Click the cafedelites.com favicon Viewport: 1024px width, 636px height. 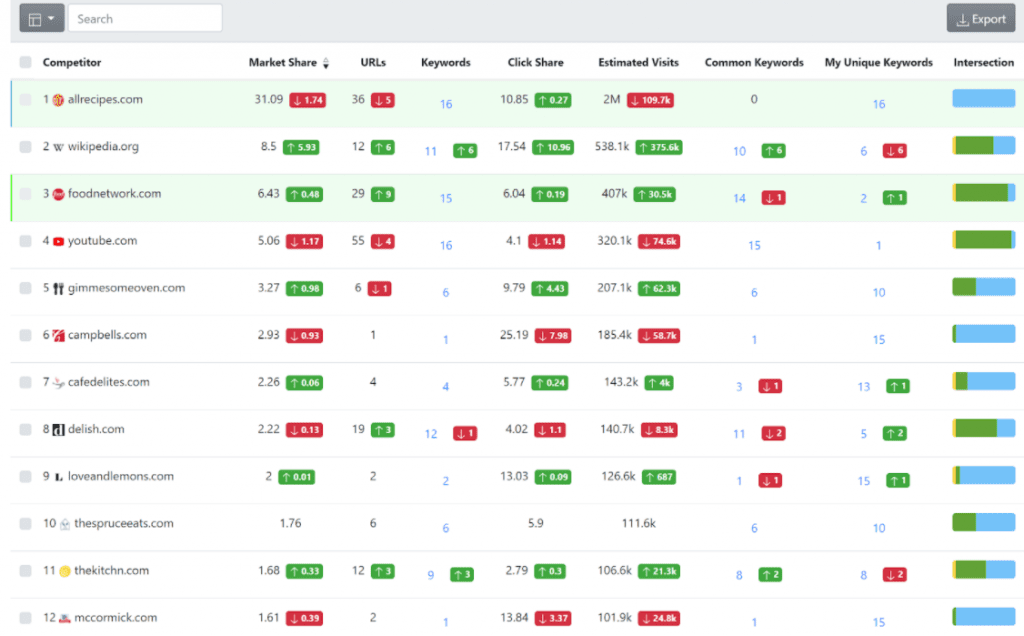click(58, 383)
